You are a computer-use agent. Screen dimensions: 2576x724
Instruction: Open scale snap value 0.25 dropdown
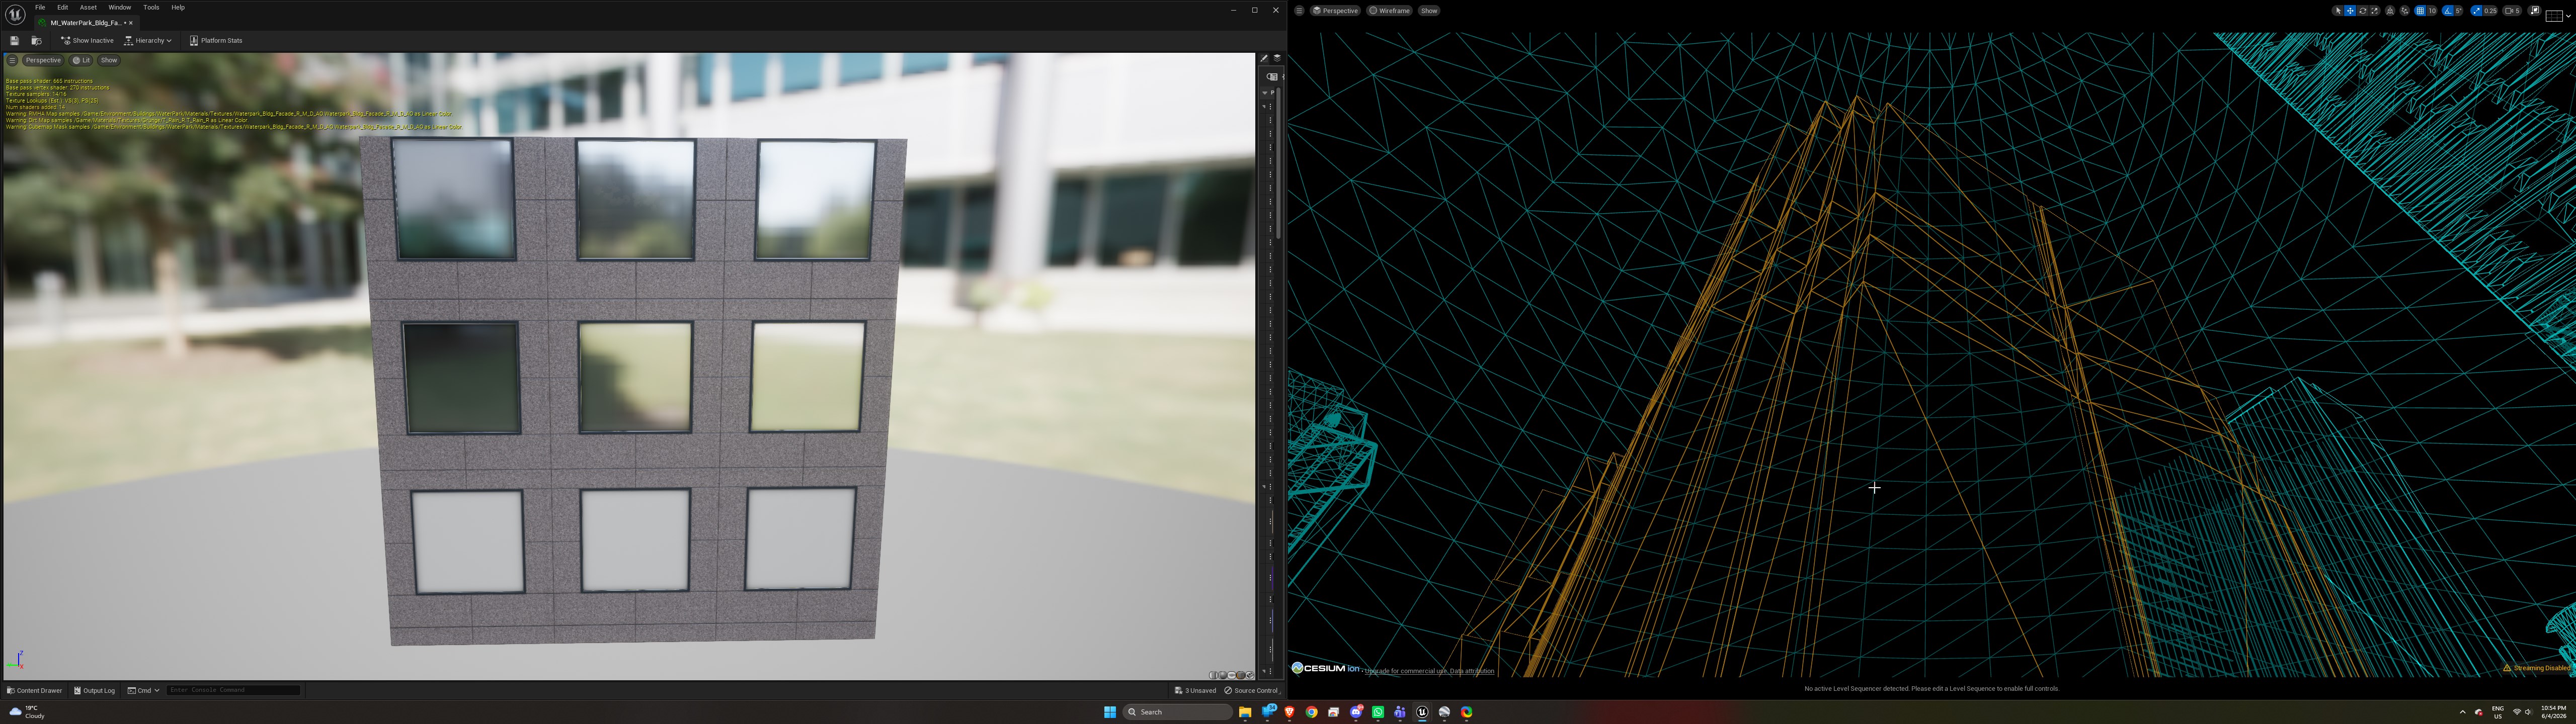(2490, 11)
